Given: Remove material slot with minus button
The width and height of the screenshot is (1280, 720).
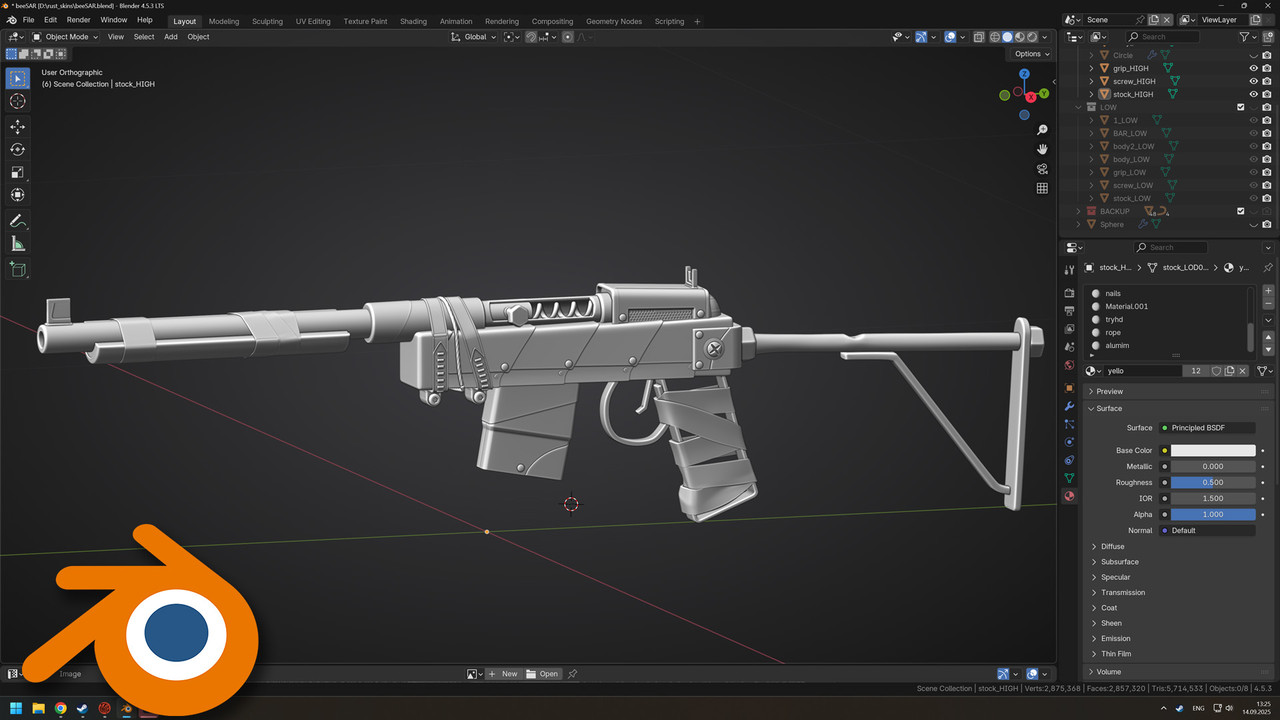Looking at the screenshot, I should point(1269,304).
